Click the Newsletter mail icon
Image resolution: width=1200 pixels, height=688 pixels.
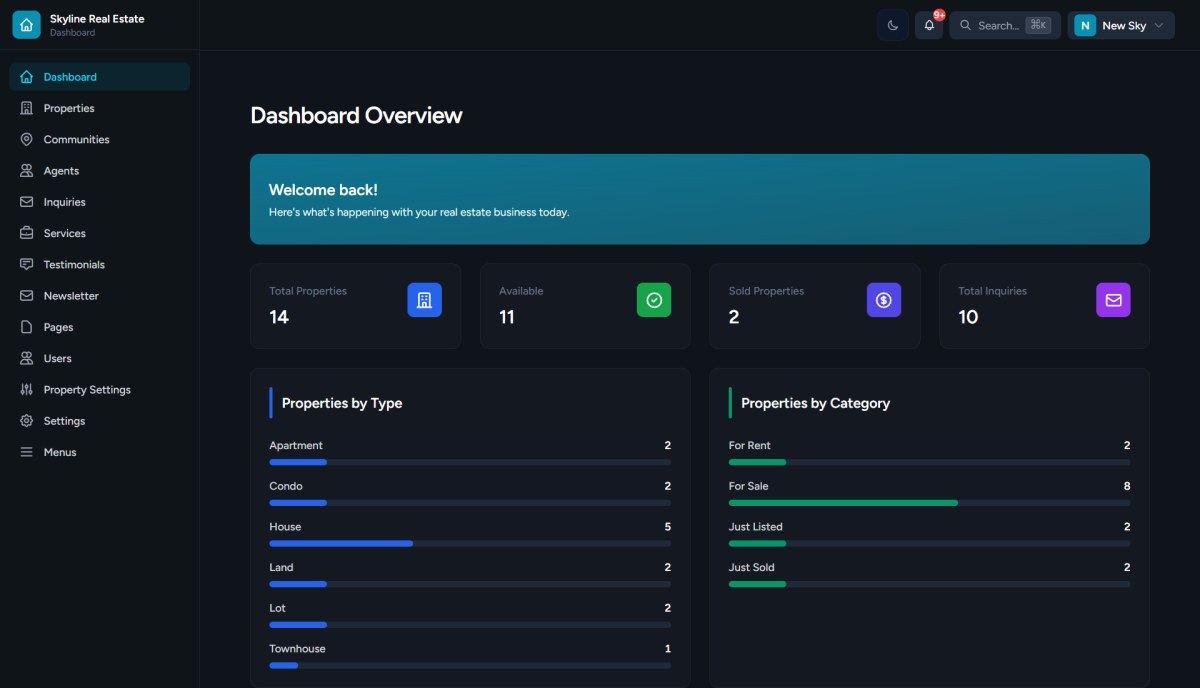(27, 296)
